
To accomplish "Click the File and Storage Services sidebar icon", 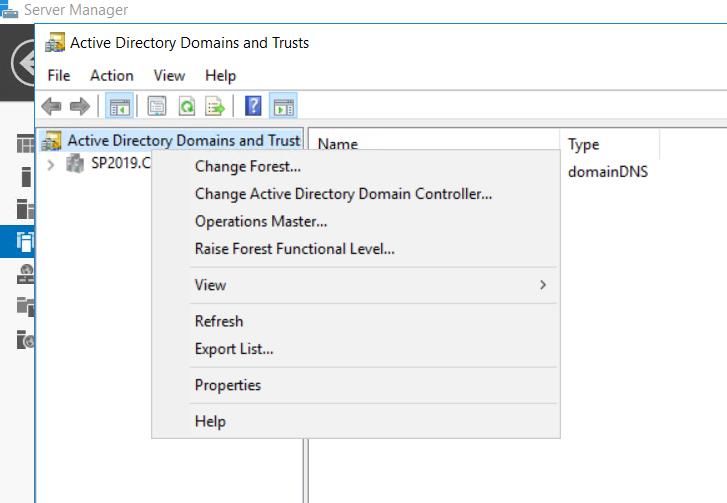I will click(26, 306).
